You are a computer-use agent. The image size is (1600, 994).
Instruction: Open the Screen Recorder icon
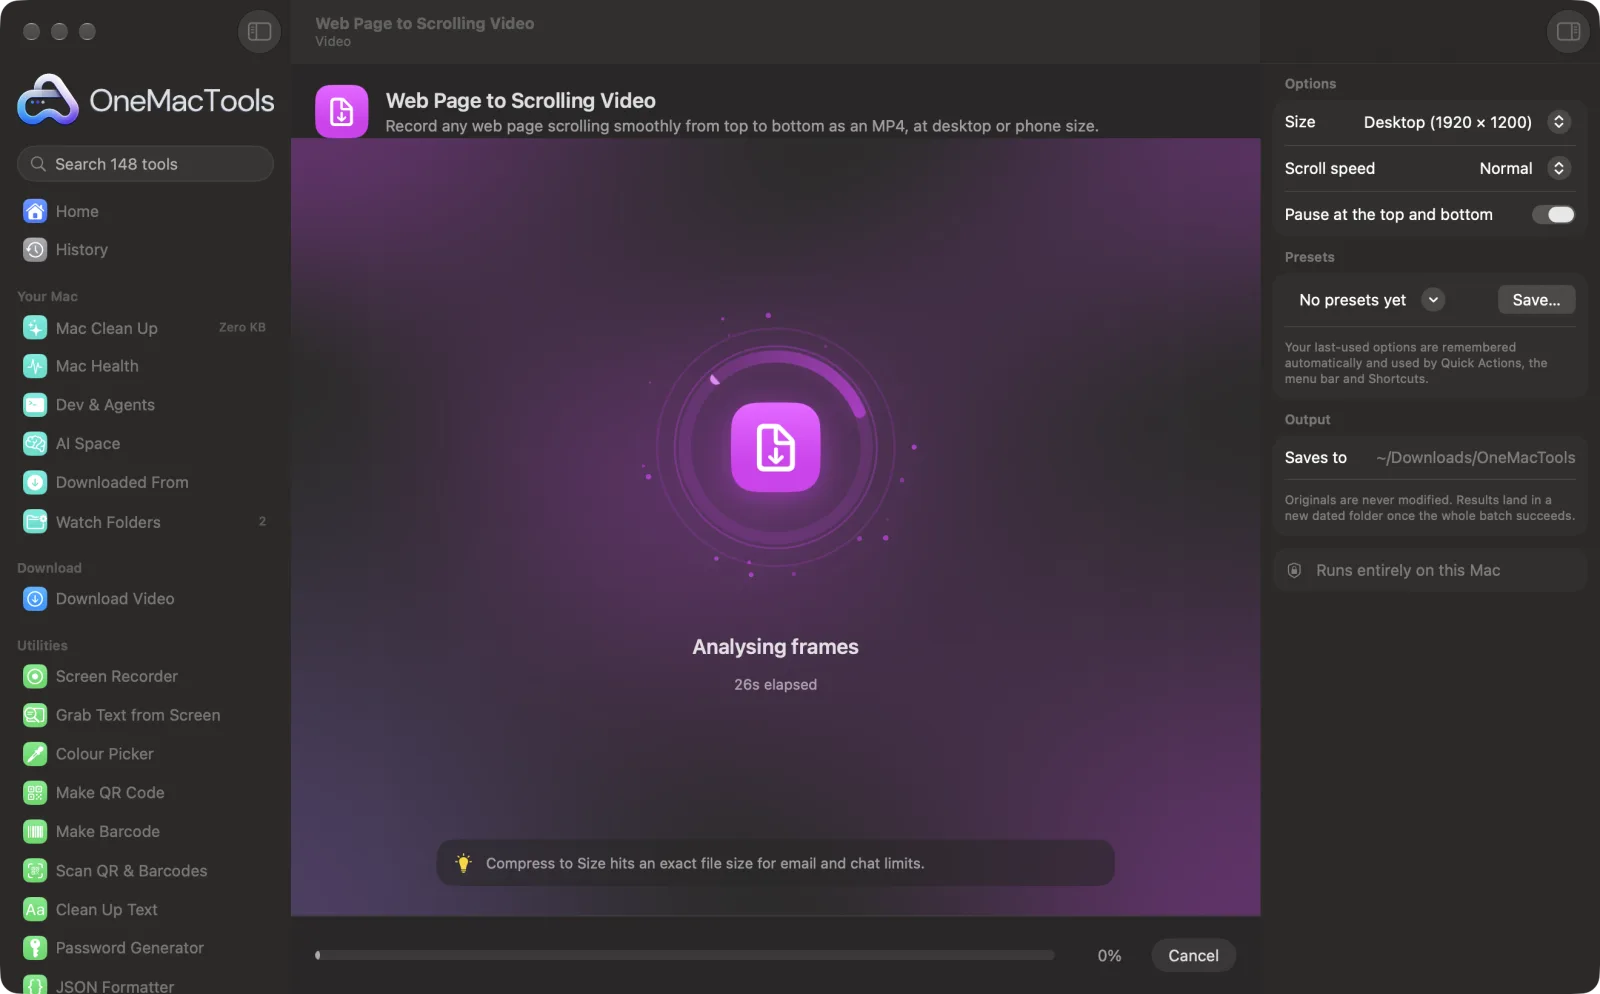[35, 676]
